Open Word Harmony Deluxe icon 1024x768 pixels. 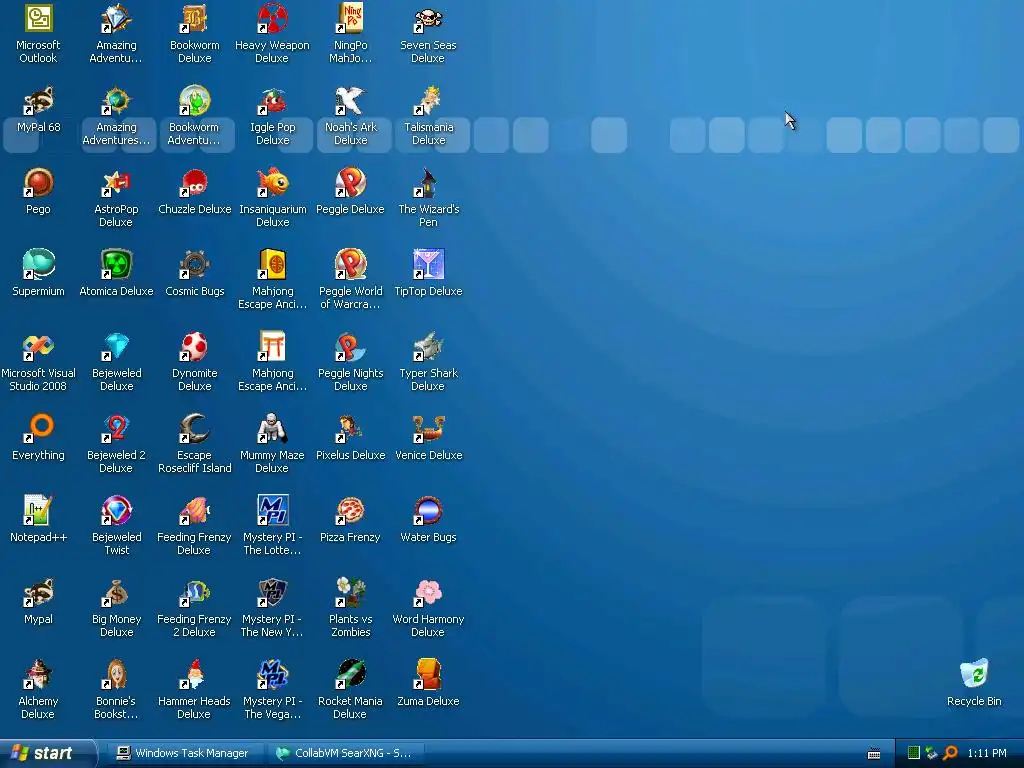[x=428, y=593]
